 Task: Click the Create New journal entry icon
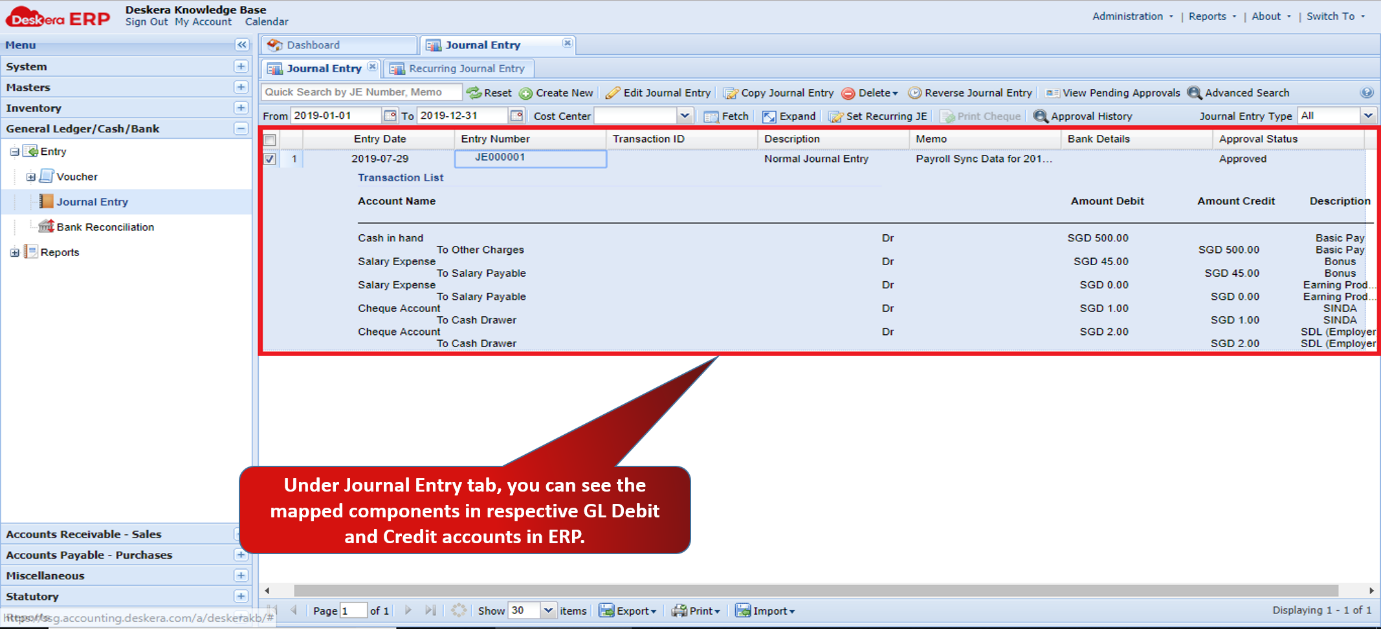click(x=526, y=93)
